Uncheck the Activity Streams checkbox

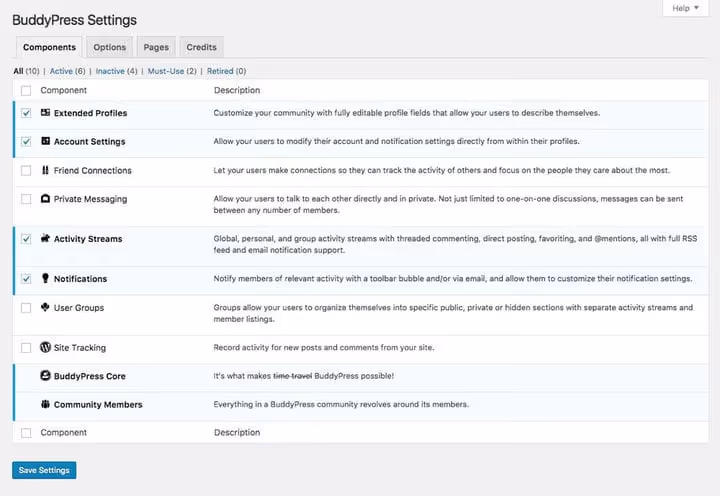pyautogui.click(x=26, y=239)
